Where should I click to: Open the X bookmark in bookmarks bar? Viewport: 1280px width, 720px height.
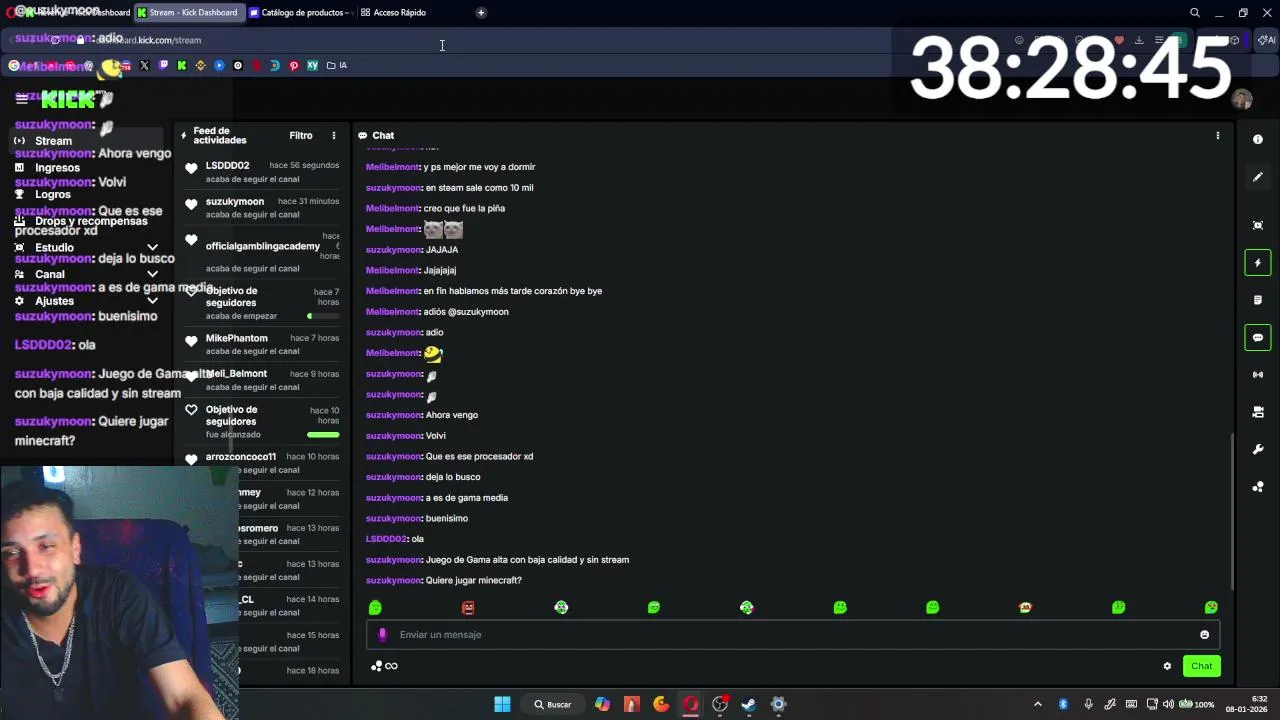point(144,65)
